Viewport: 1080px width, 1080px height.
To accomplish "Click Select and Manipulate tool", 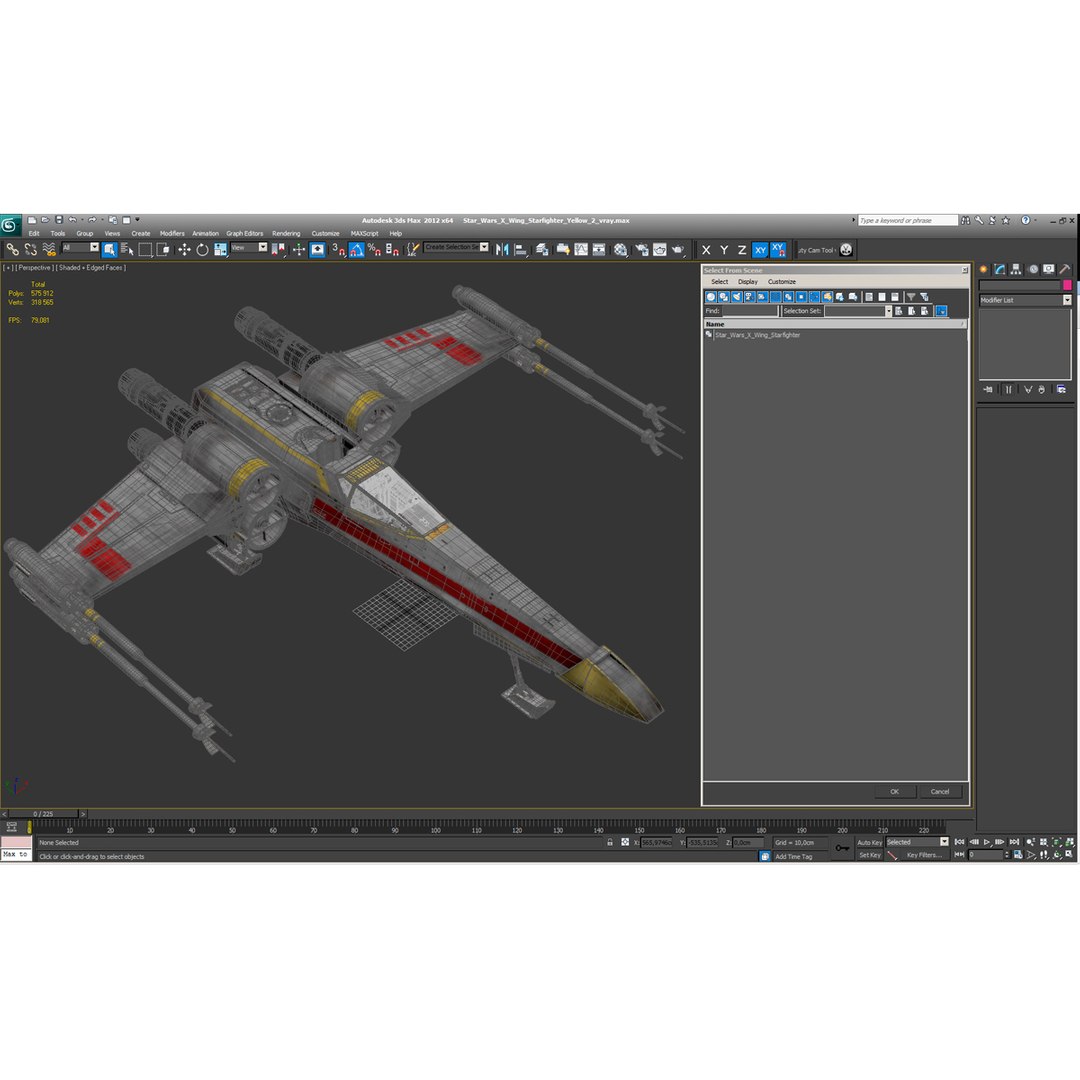I will click(298, 249).
